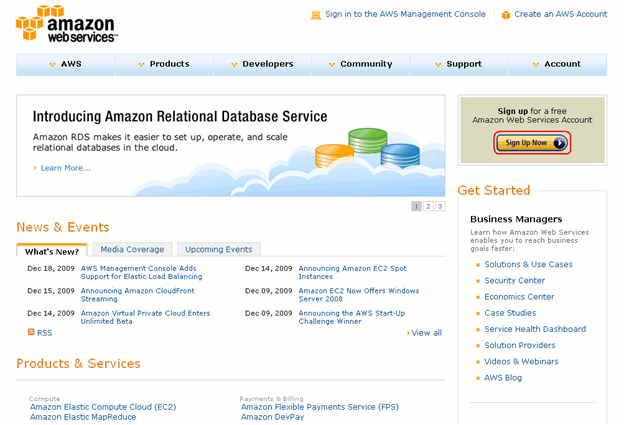Open Announcing Amazon EC2 Spot Instances news
This screenshot has height=425, width=625.
pyautogui.click(x=352, y=272)
